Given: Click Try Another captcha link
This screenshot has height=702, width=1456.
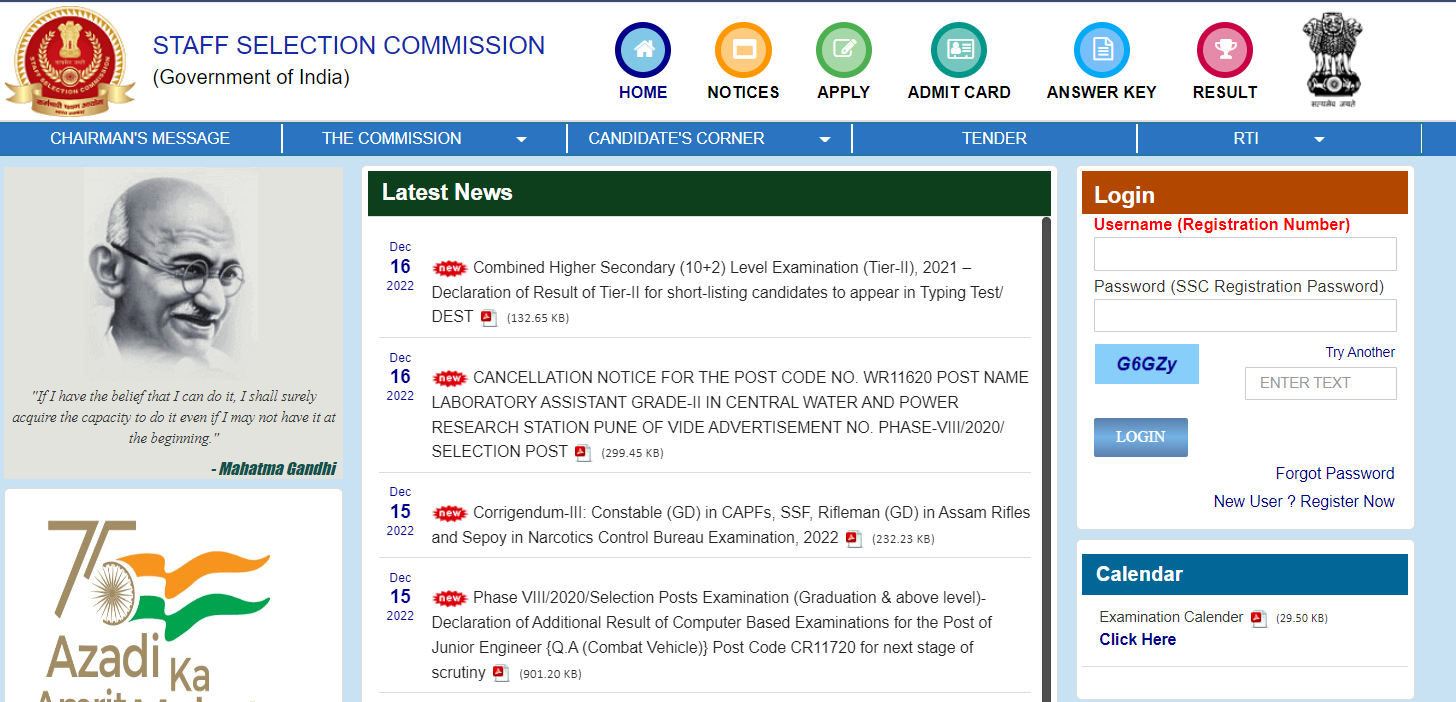Looking at the screenshot, I should click(1359, 352).
